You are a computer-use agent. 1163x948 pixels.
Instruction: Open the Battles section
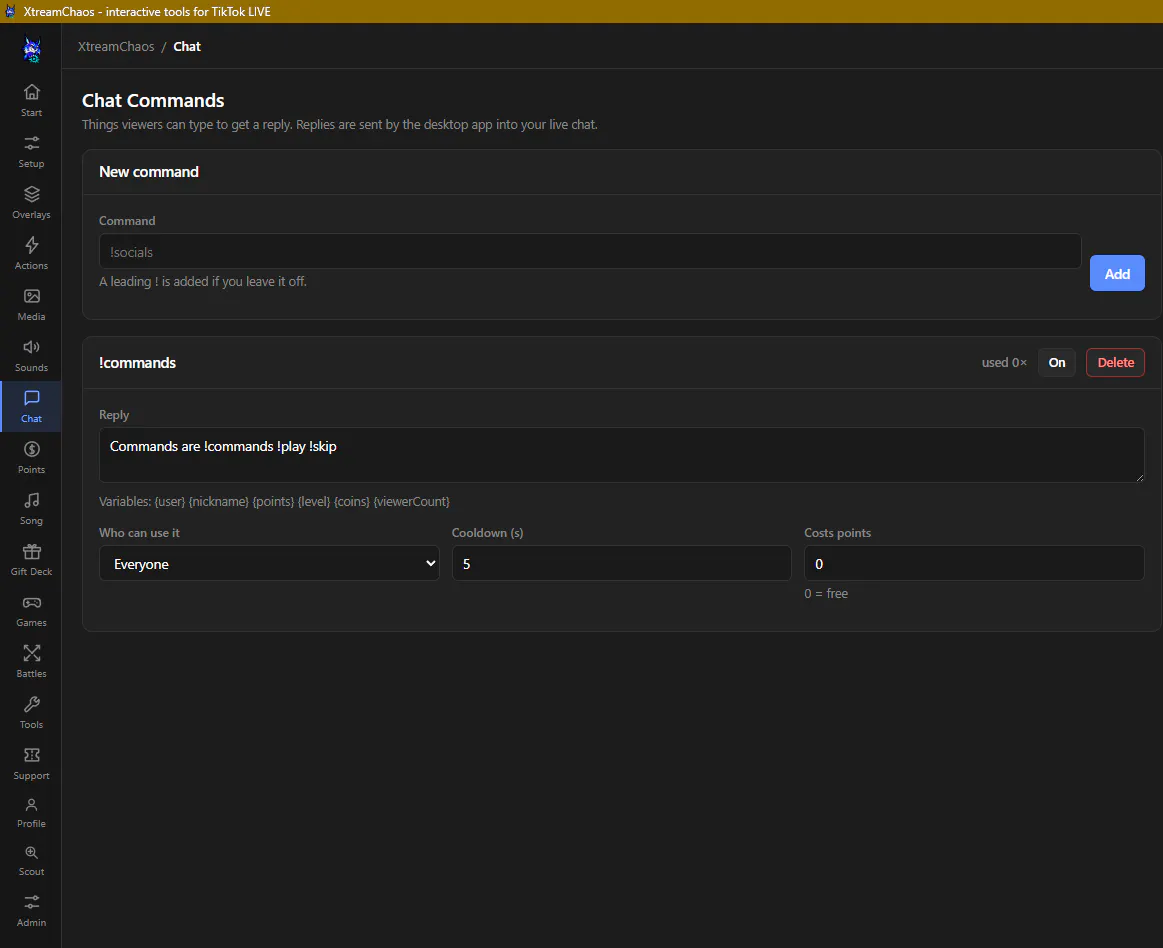point(31,662)
